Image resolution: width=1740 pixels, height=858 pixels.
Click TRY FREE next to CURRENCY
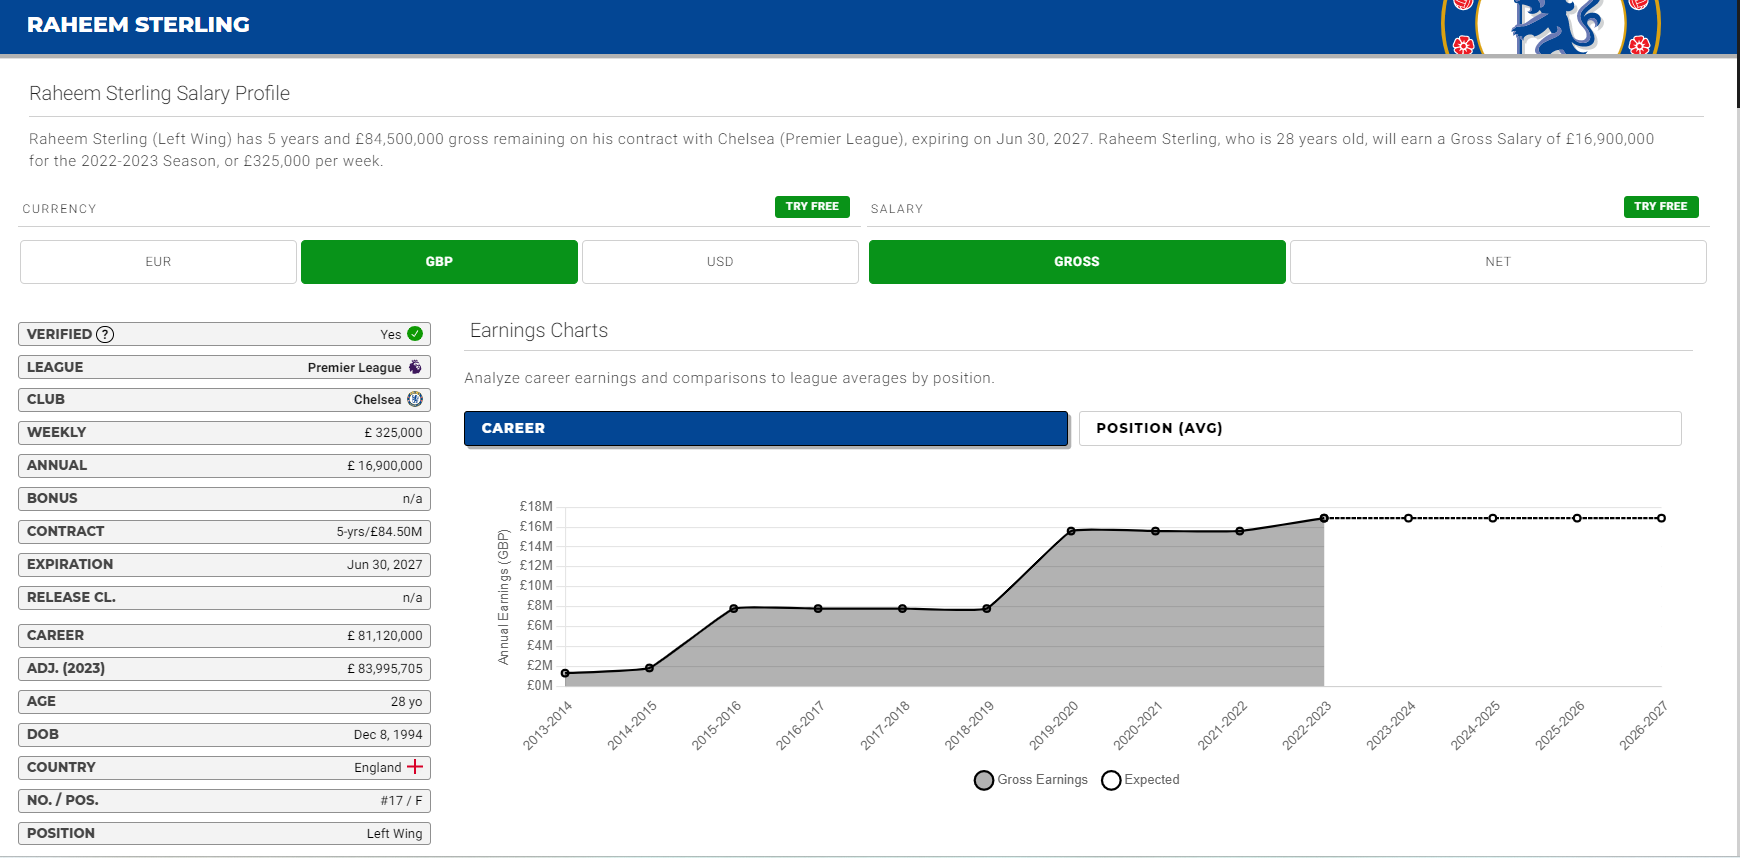coord(812,207)
